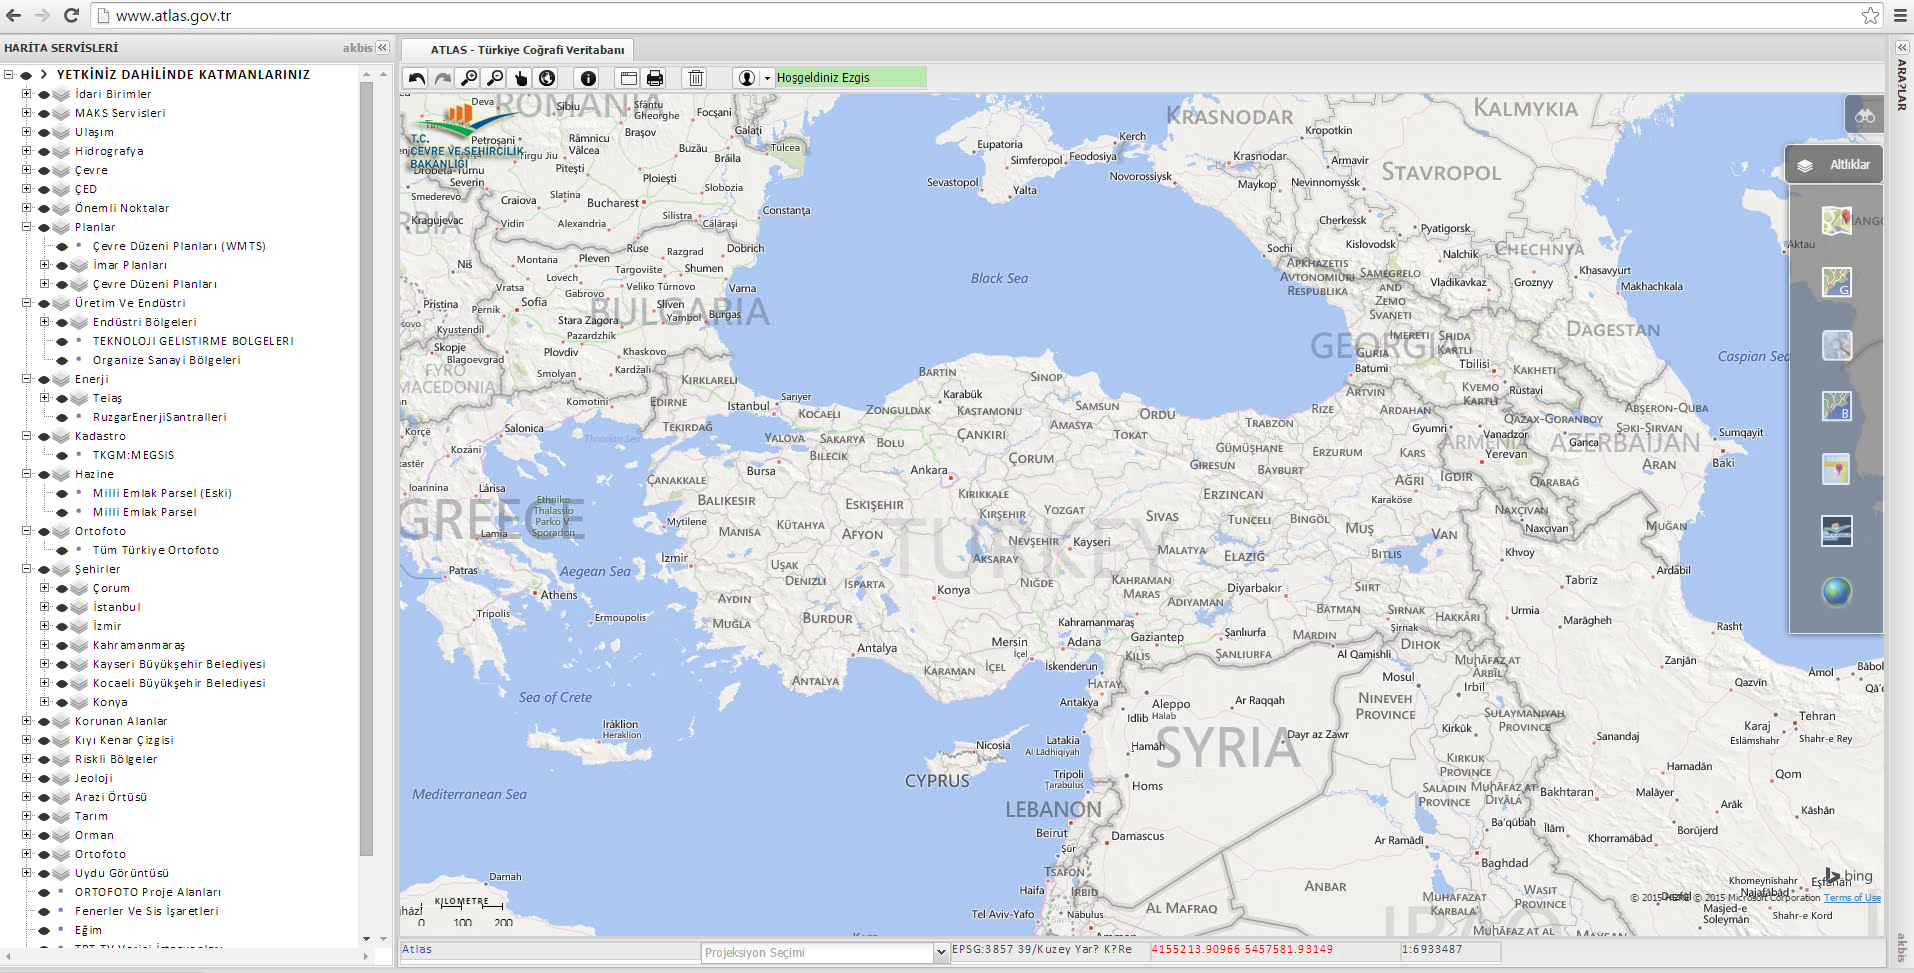Select the 'G' labelled basemap icon

click(1836, 282)
